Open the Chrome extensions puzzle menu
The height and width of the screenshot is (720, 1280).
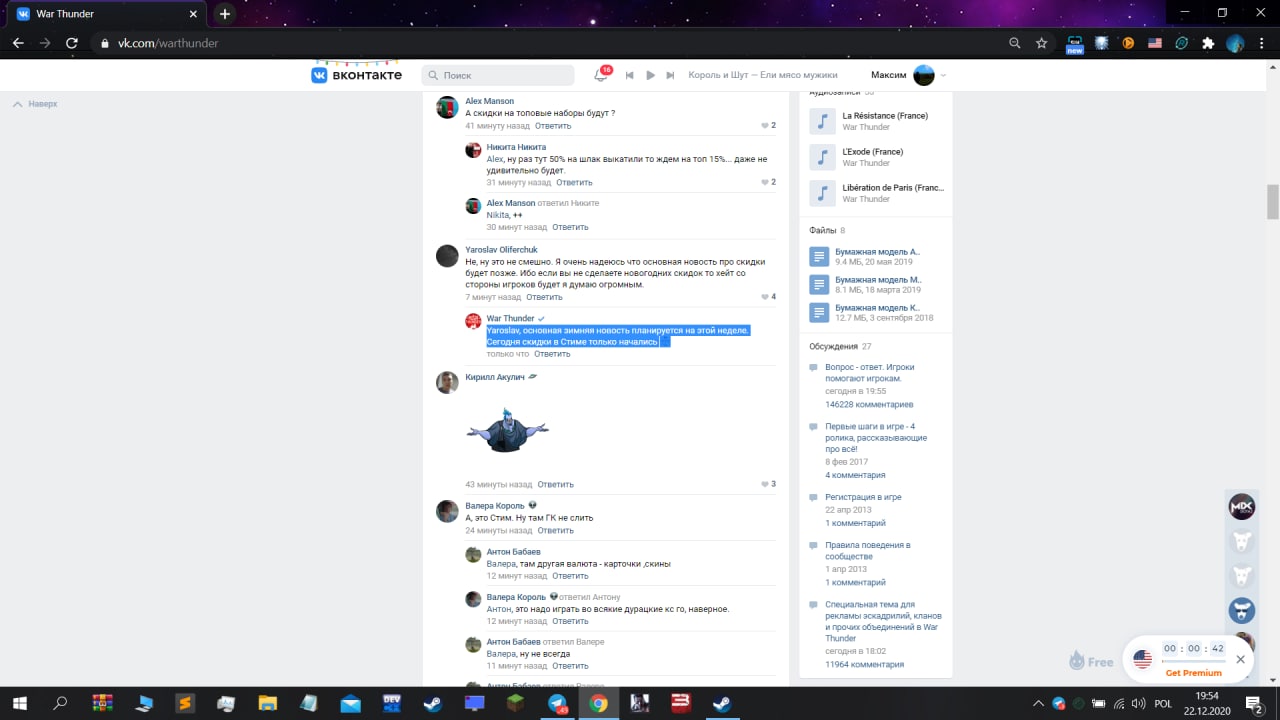tap(1208, 43)
